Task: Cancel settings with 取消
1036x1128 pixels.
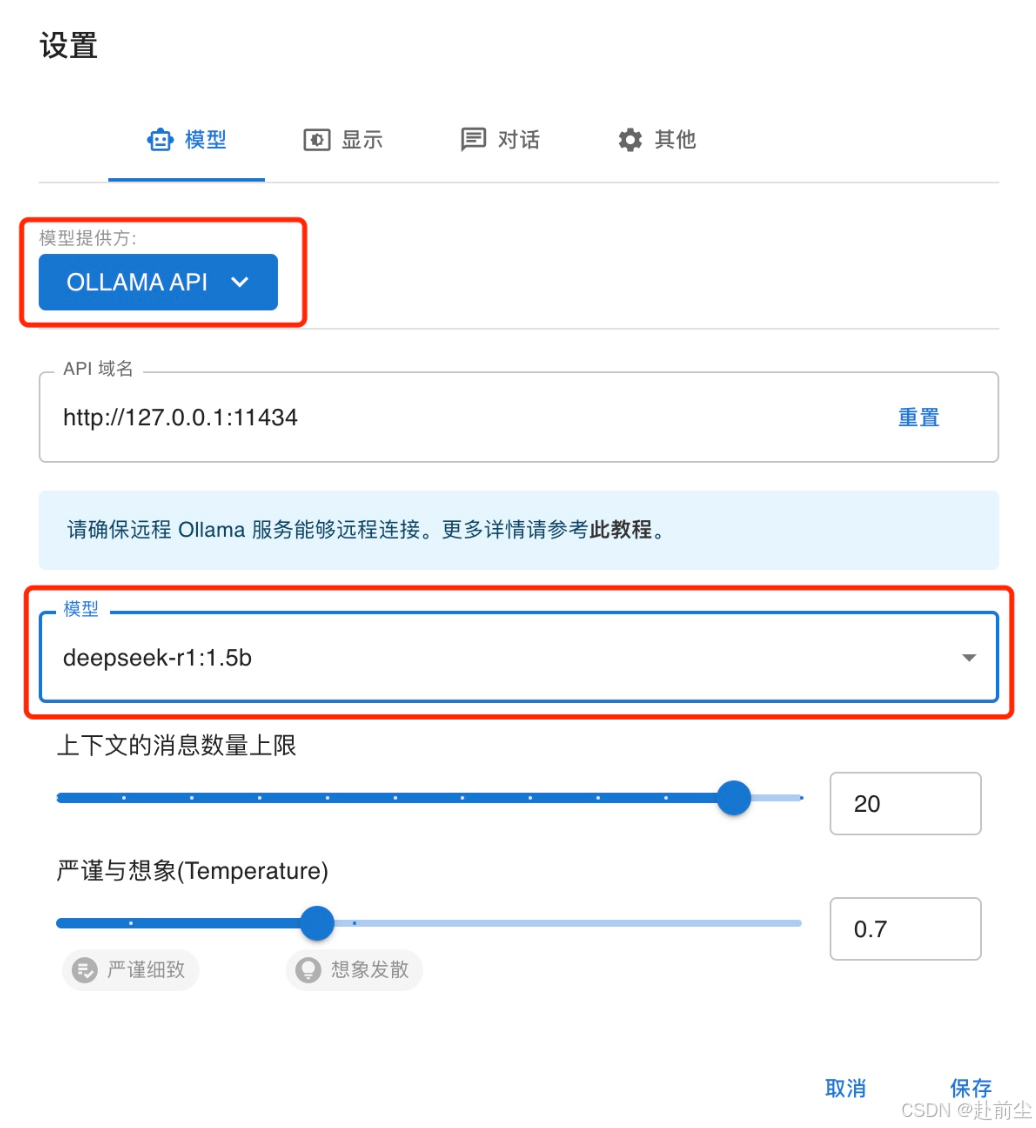Action: (845, 1088)
